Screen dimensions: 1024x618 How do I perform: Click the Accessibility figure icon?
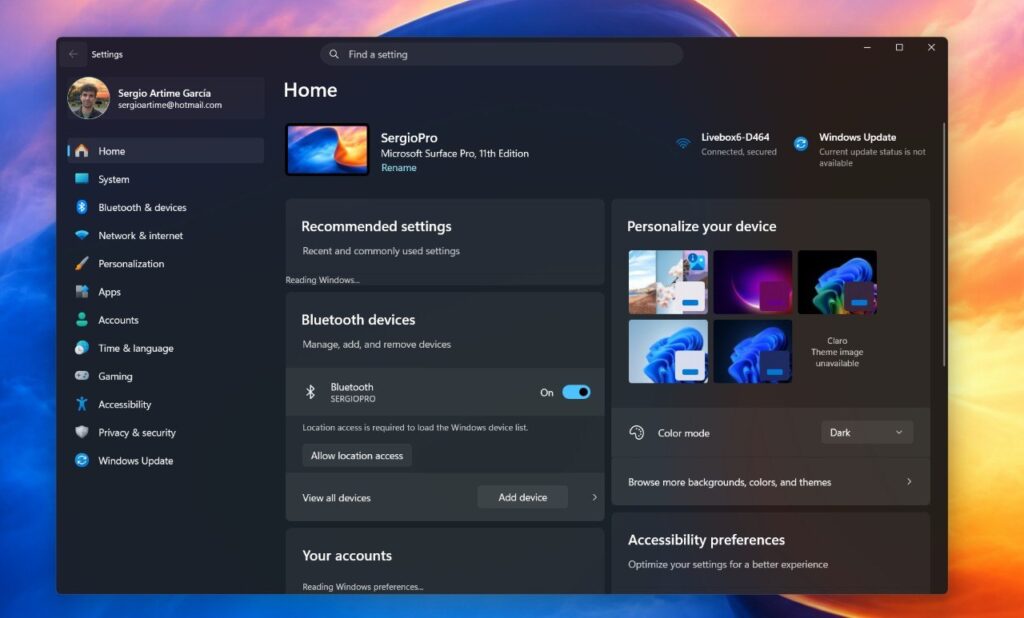pyautogui.click(x=82, y=404)
